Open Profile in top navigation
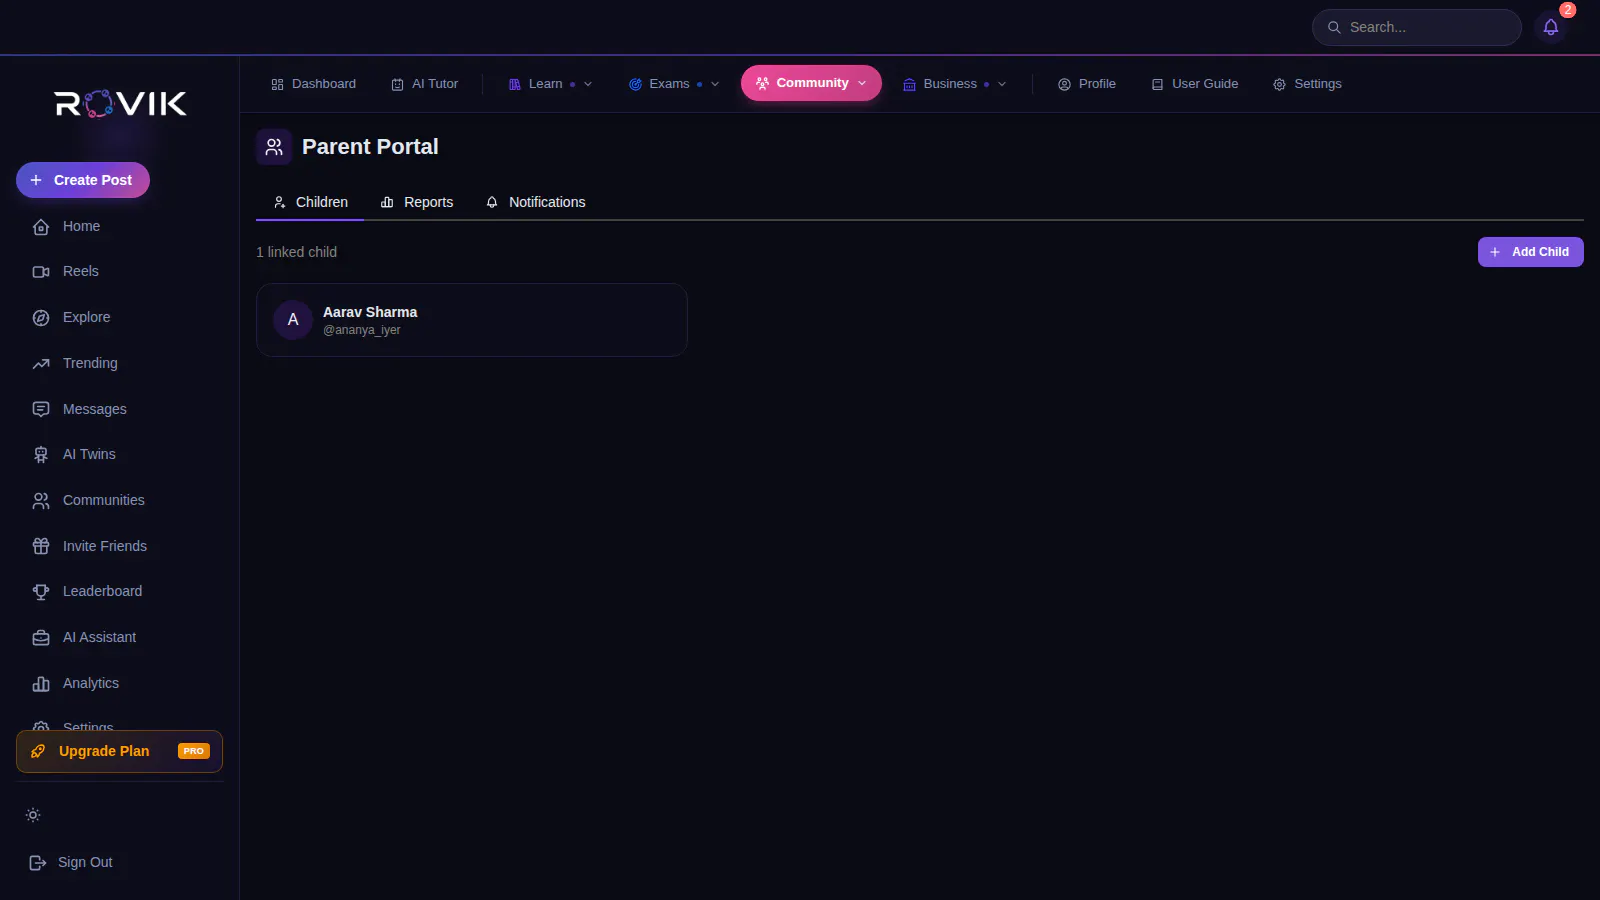1600x900 pixels. pos(1086,84)
